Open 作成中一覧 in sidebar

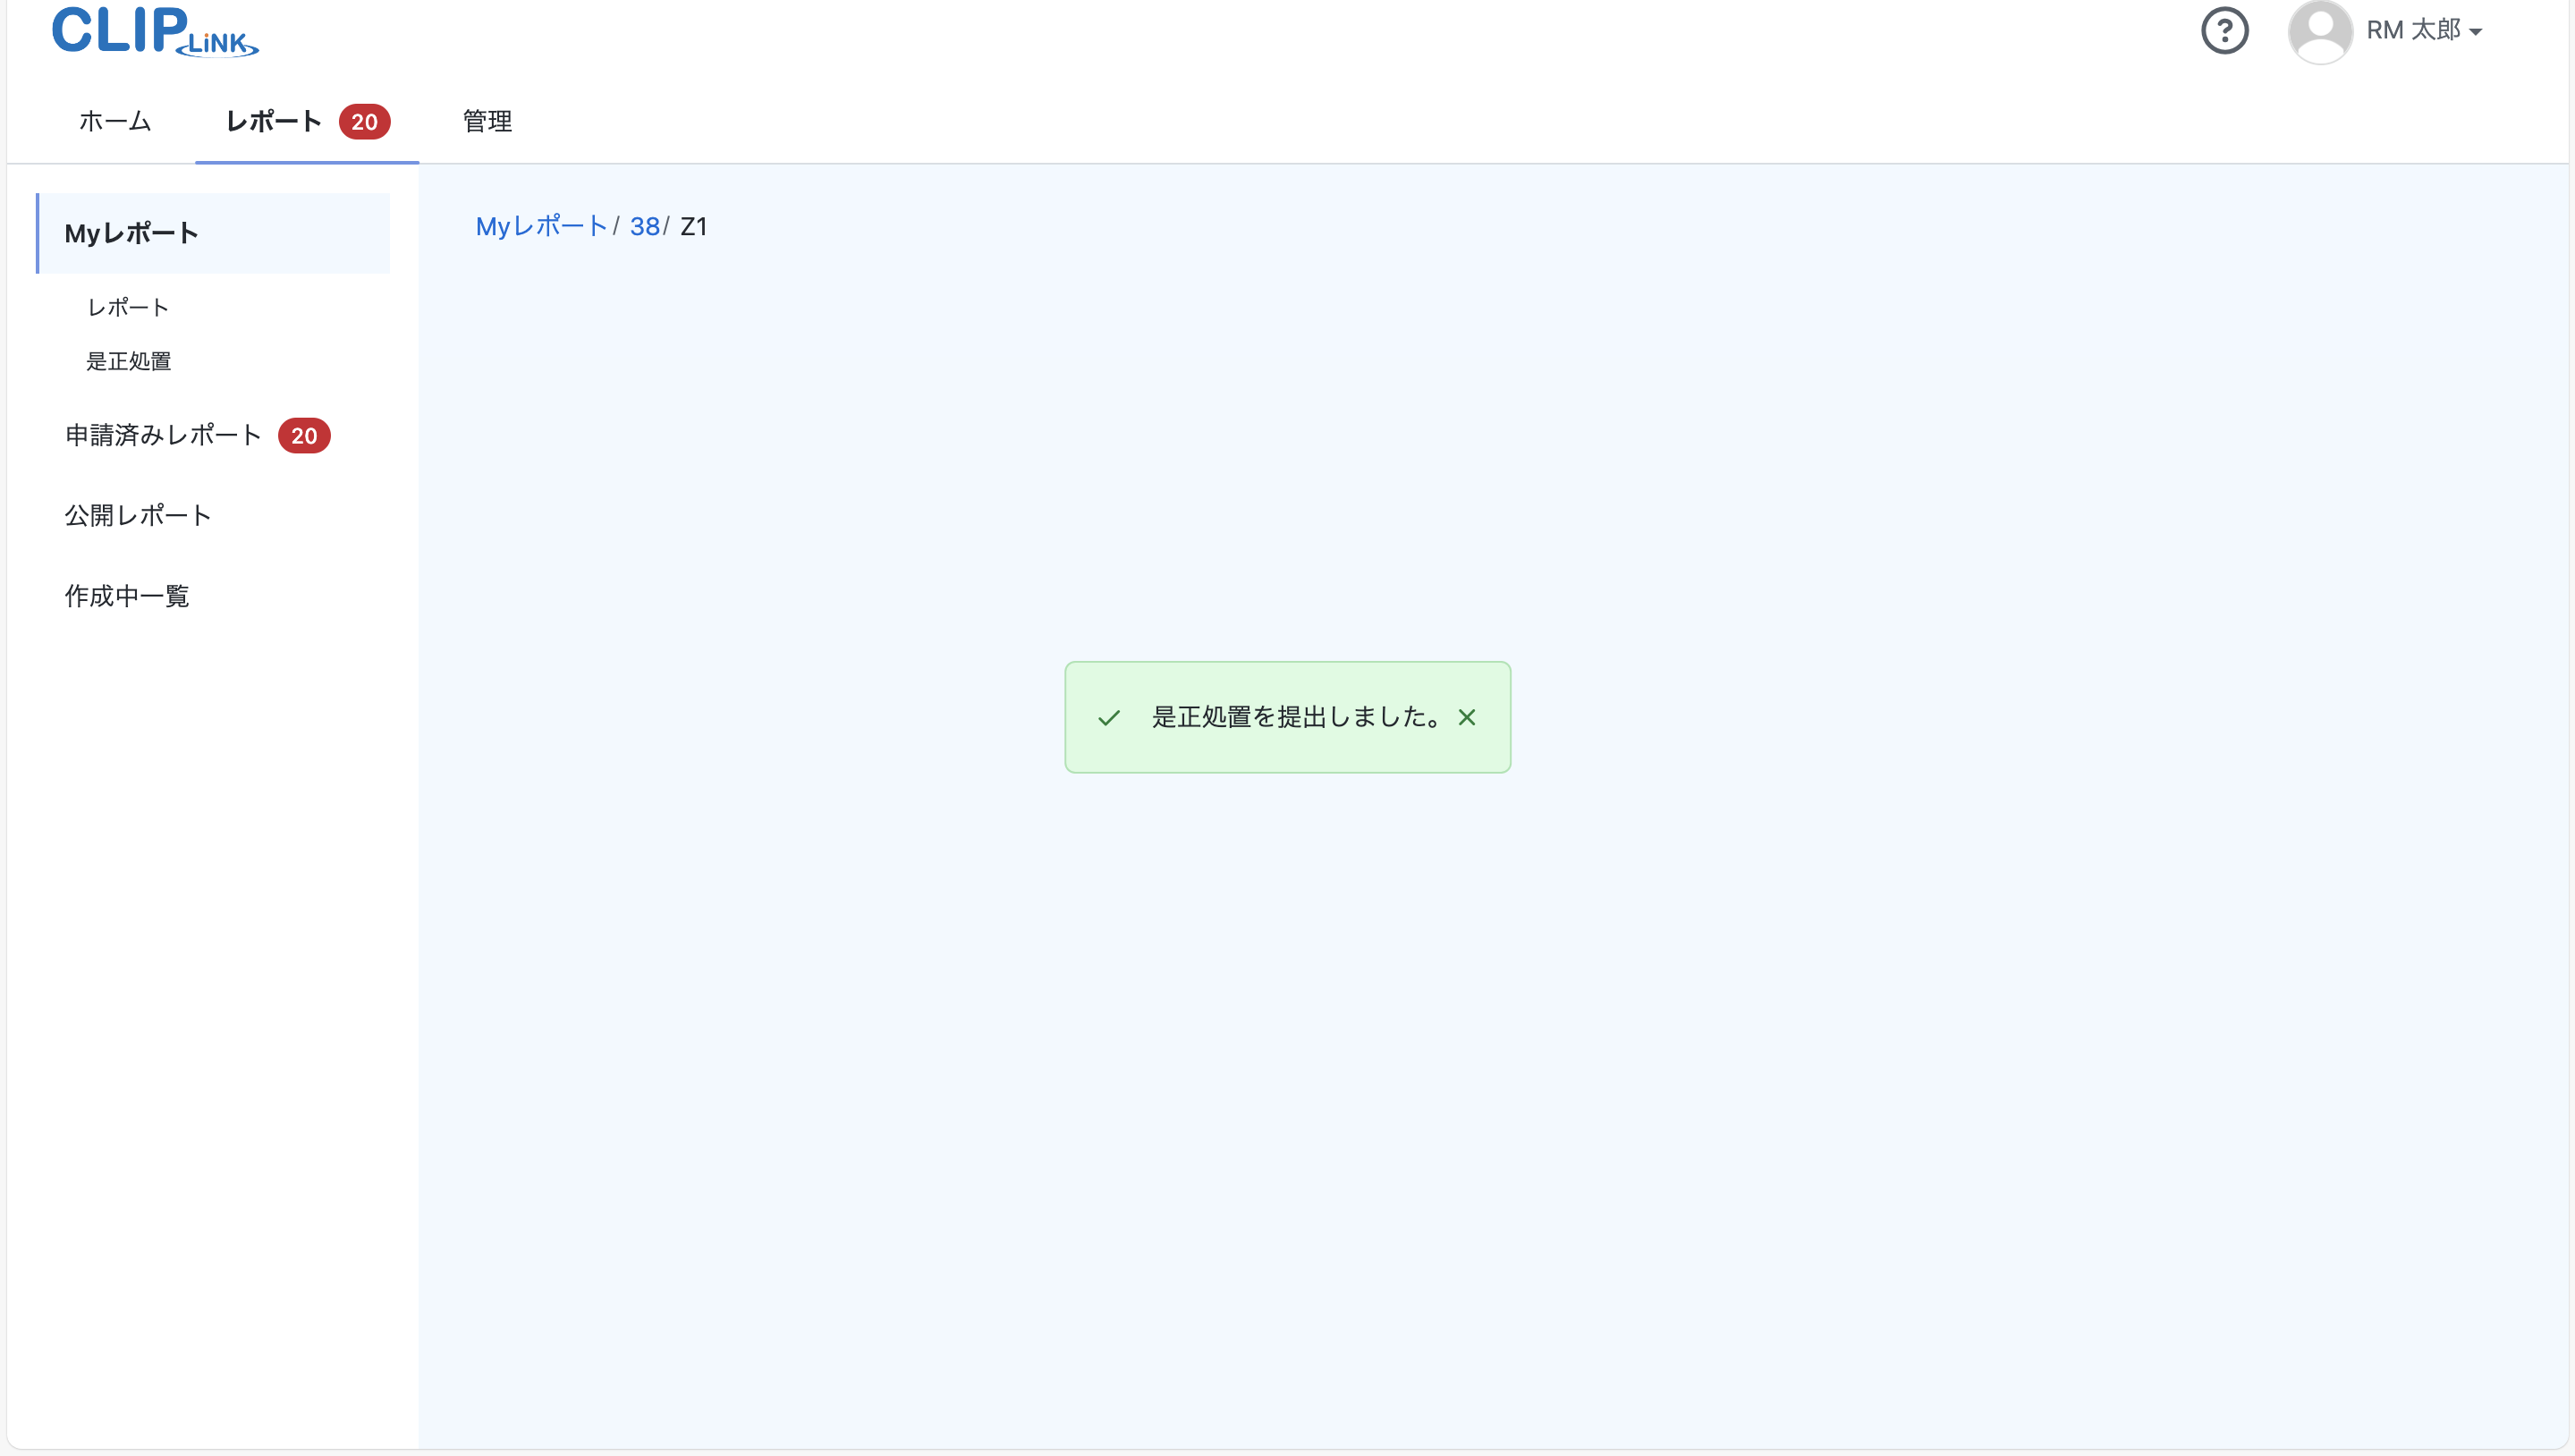coord(127,596)
